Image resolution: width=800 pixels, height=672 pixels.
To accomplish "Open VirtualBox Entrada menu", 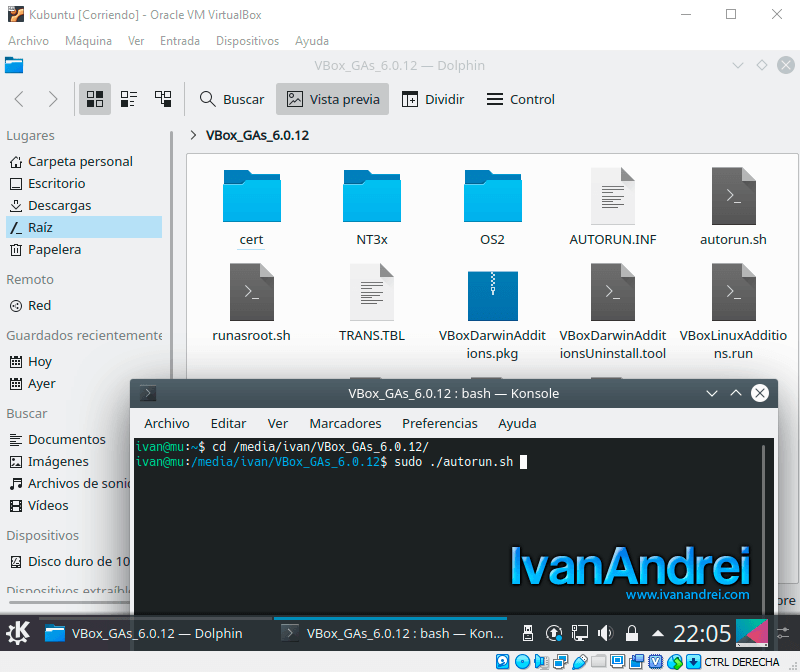I will point(180,41).
